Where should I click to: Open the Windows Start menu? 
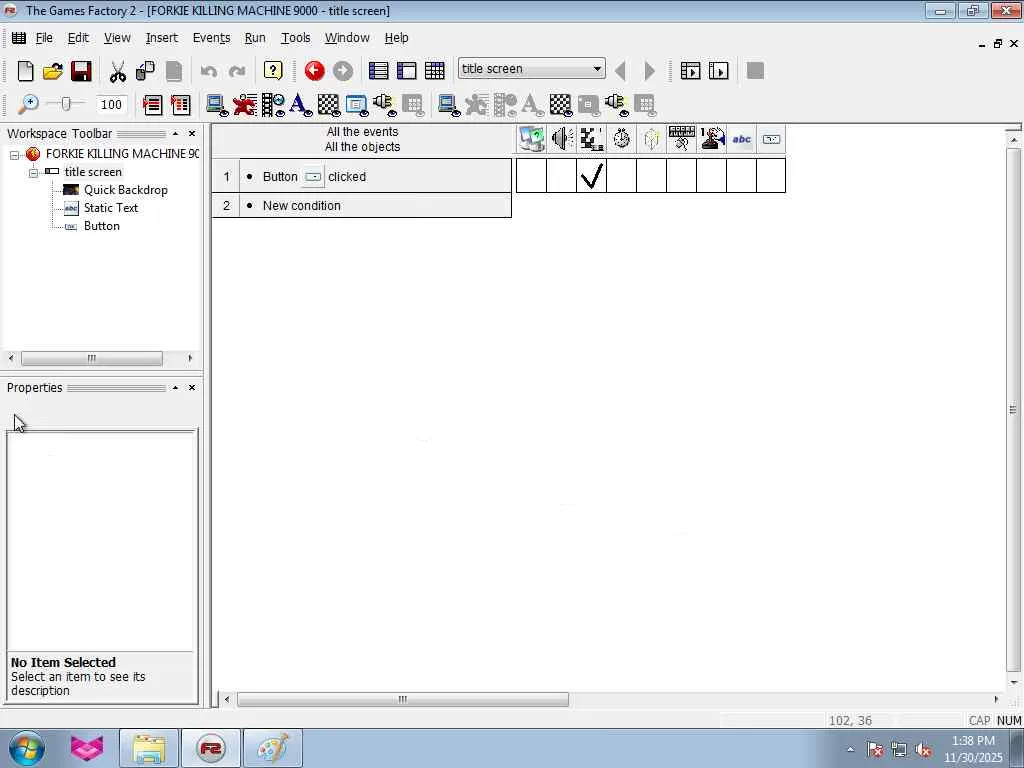coord(26,749)
